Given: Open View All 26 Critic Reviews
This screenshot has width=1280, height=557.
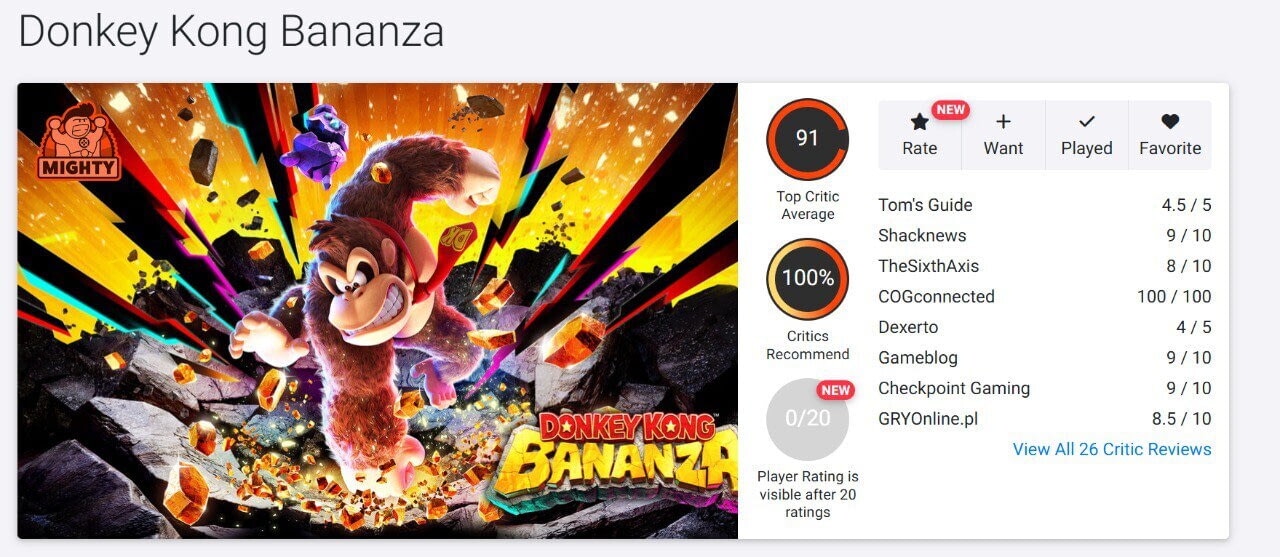Looking at the screenshot, I should [1112, 449].
